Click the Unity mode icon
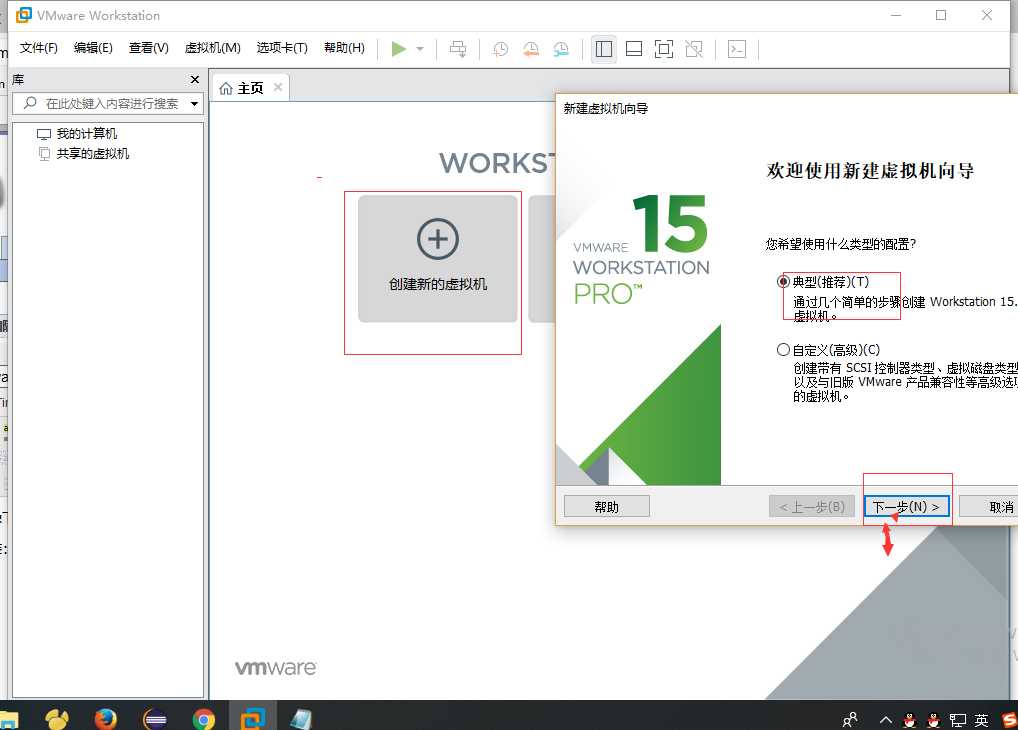 coord(694,49)
